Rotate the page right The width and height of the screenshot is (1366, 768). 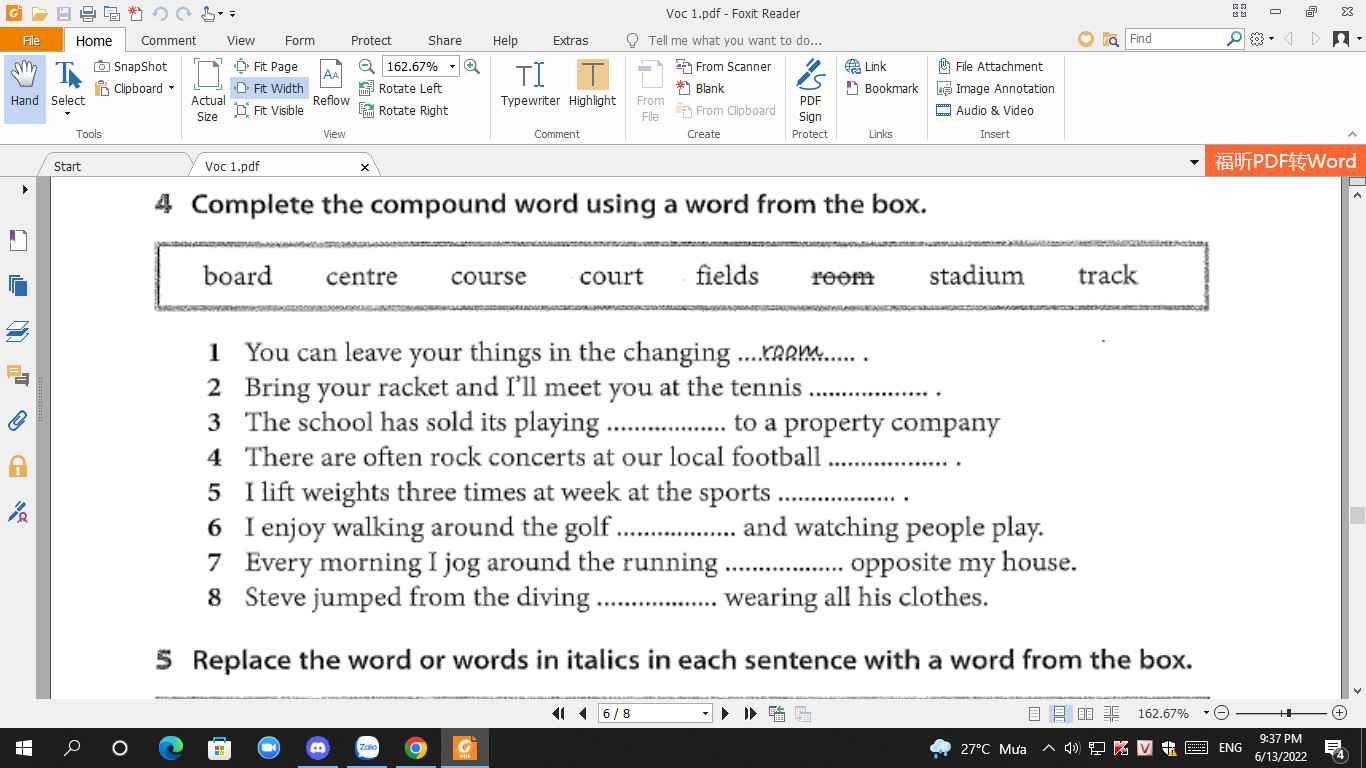[404, 110]
